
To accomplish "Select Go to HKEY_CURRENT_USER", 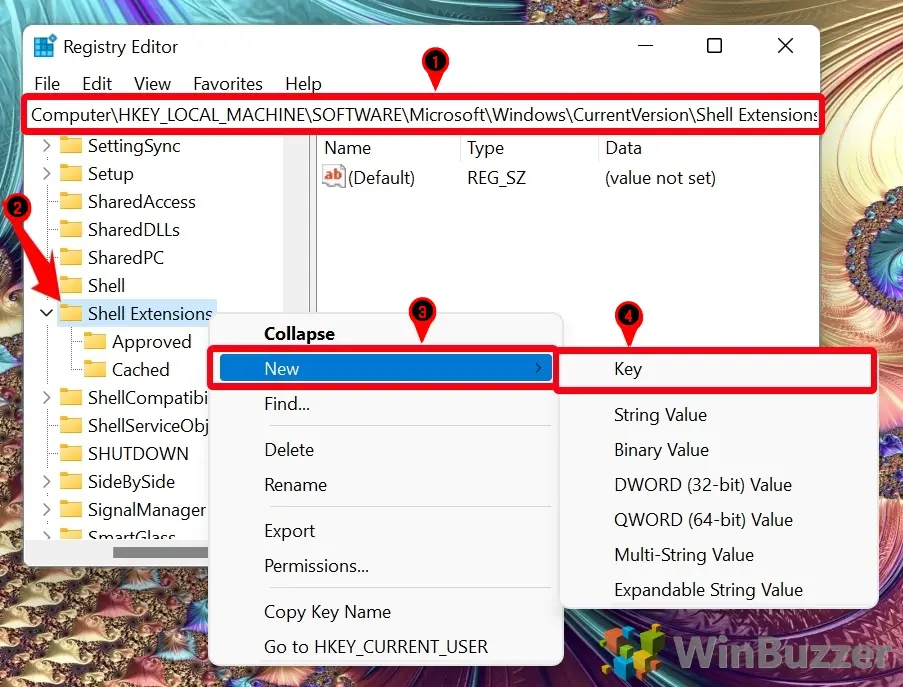I will click(375, 647).
